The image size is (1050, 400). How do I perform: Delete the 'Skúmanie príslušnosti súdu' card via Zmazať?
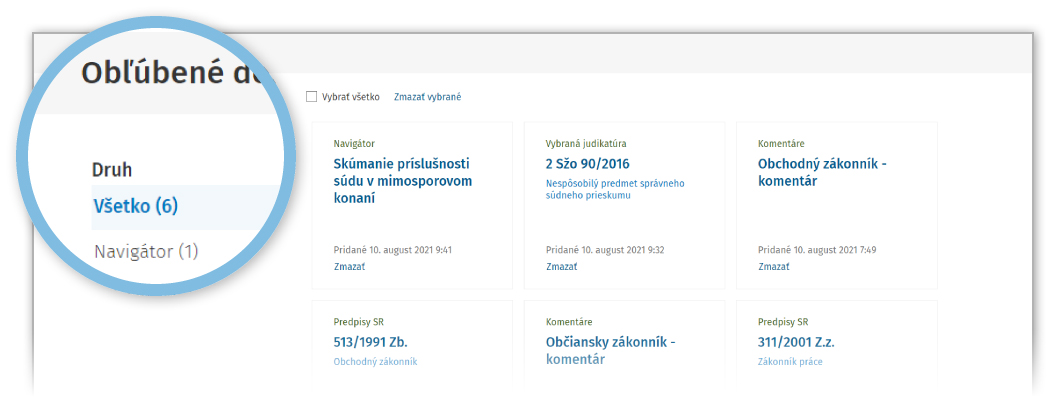coord(349,267)
